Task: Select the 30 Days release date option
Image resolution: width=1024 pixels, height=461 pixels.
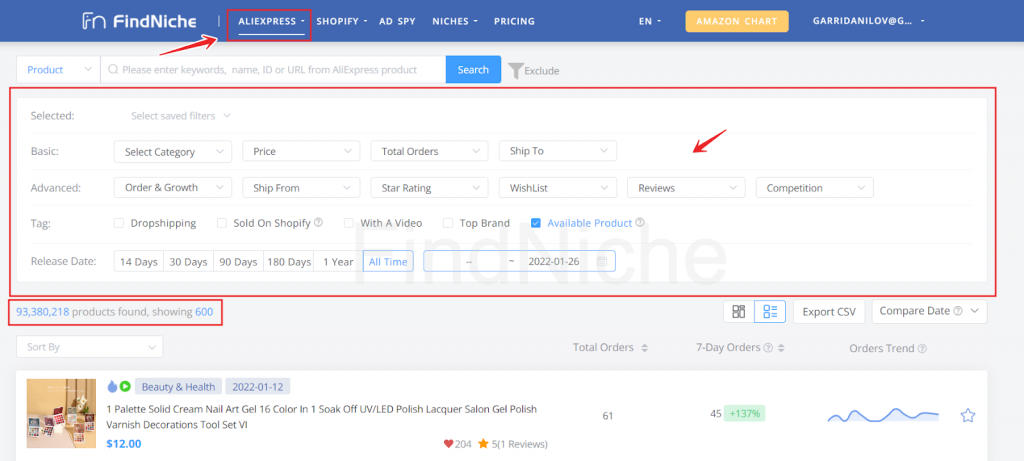Action: (189, 262)
